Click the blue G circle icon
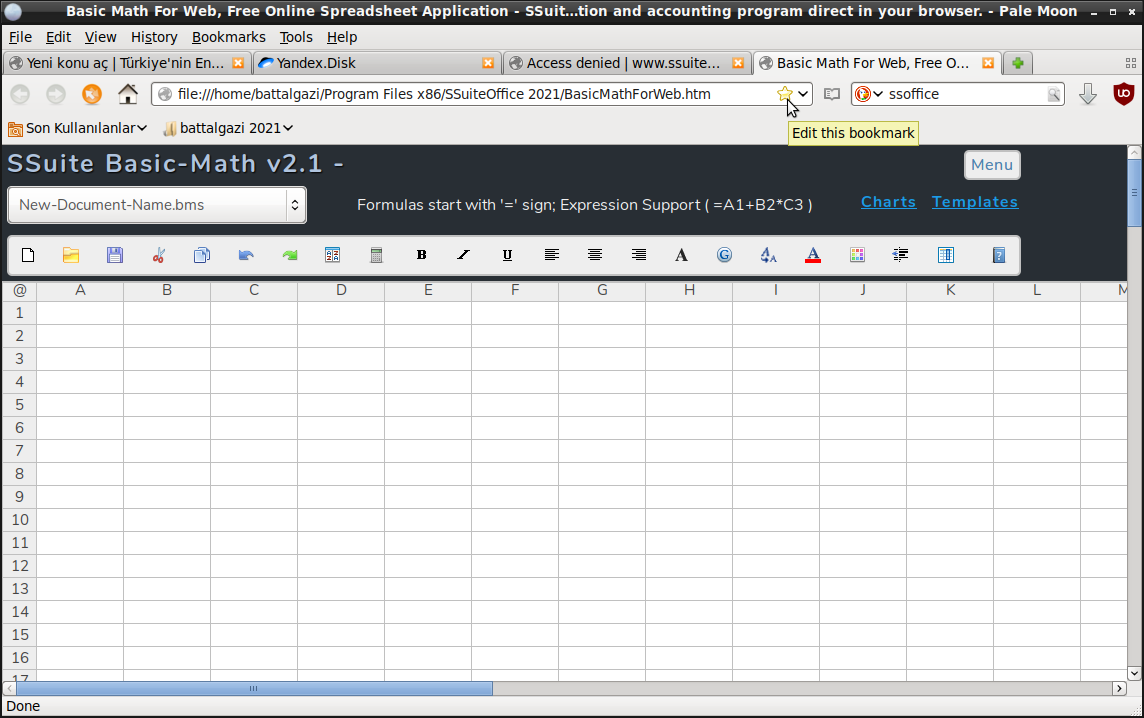 724,255
